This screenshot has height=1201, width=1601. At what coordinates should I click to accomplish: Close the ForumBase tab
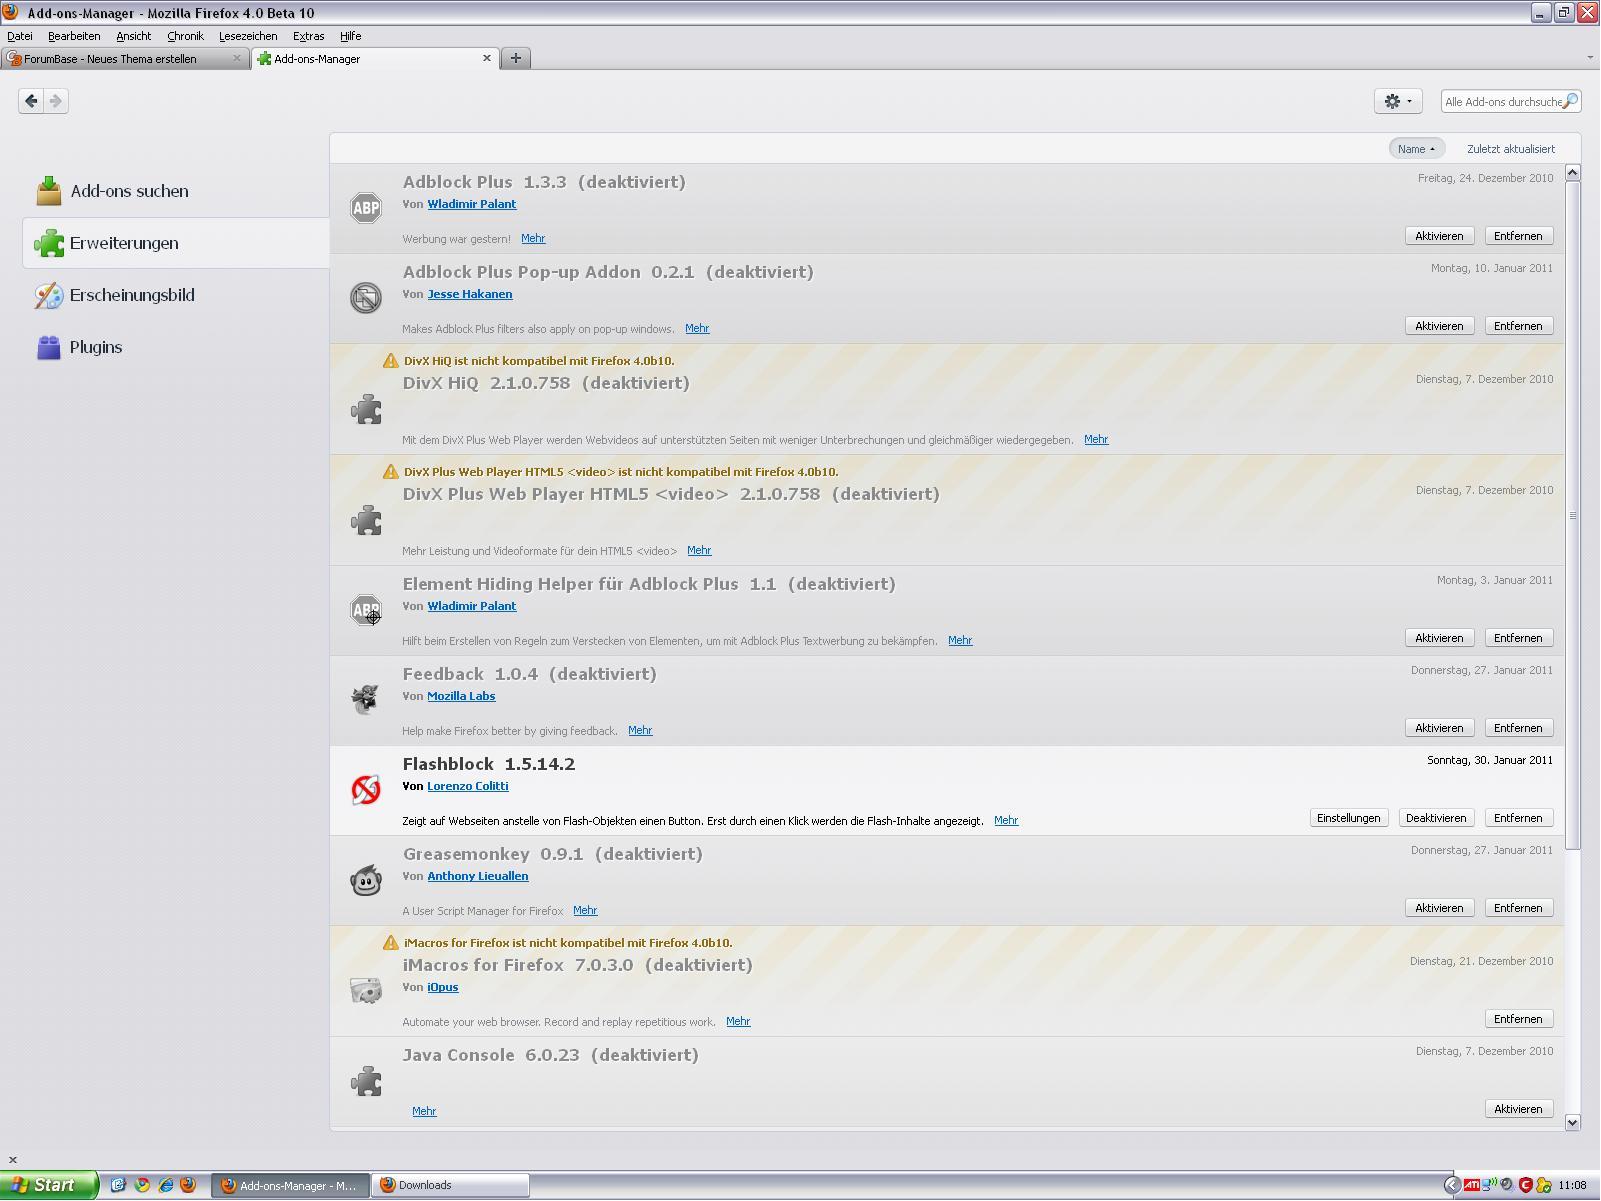237,58
